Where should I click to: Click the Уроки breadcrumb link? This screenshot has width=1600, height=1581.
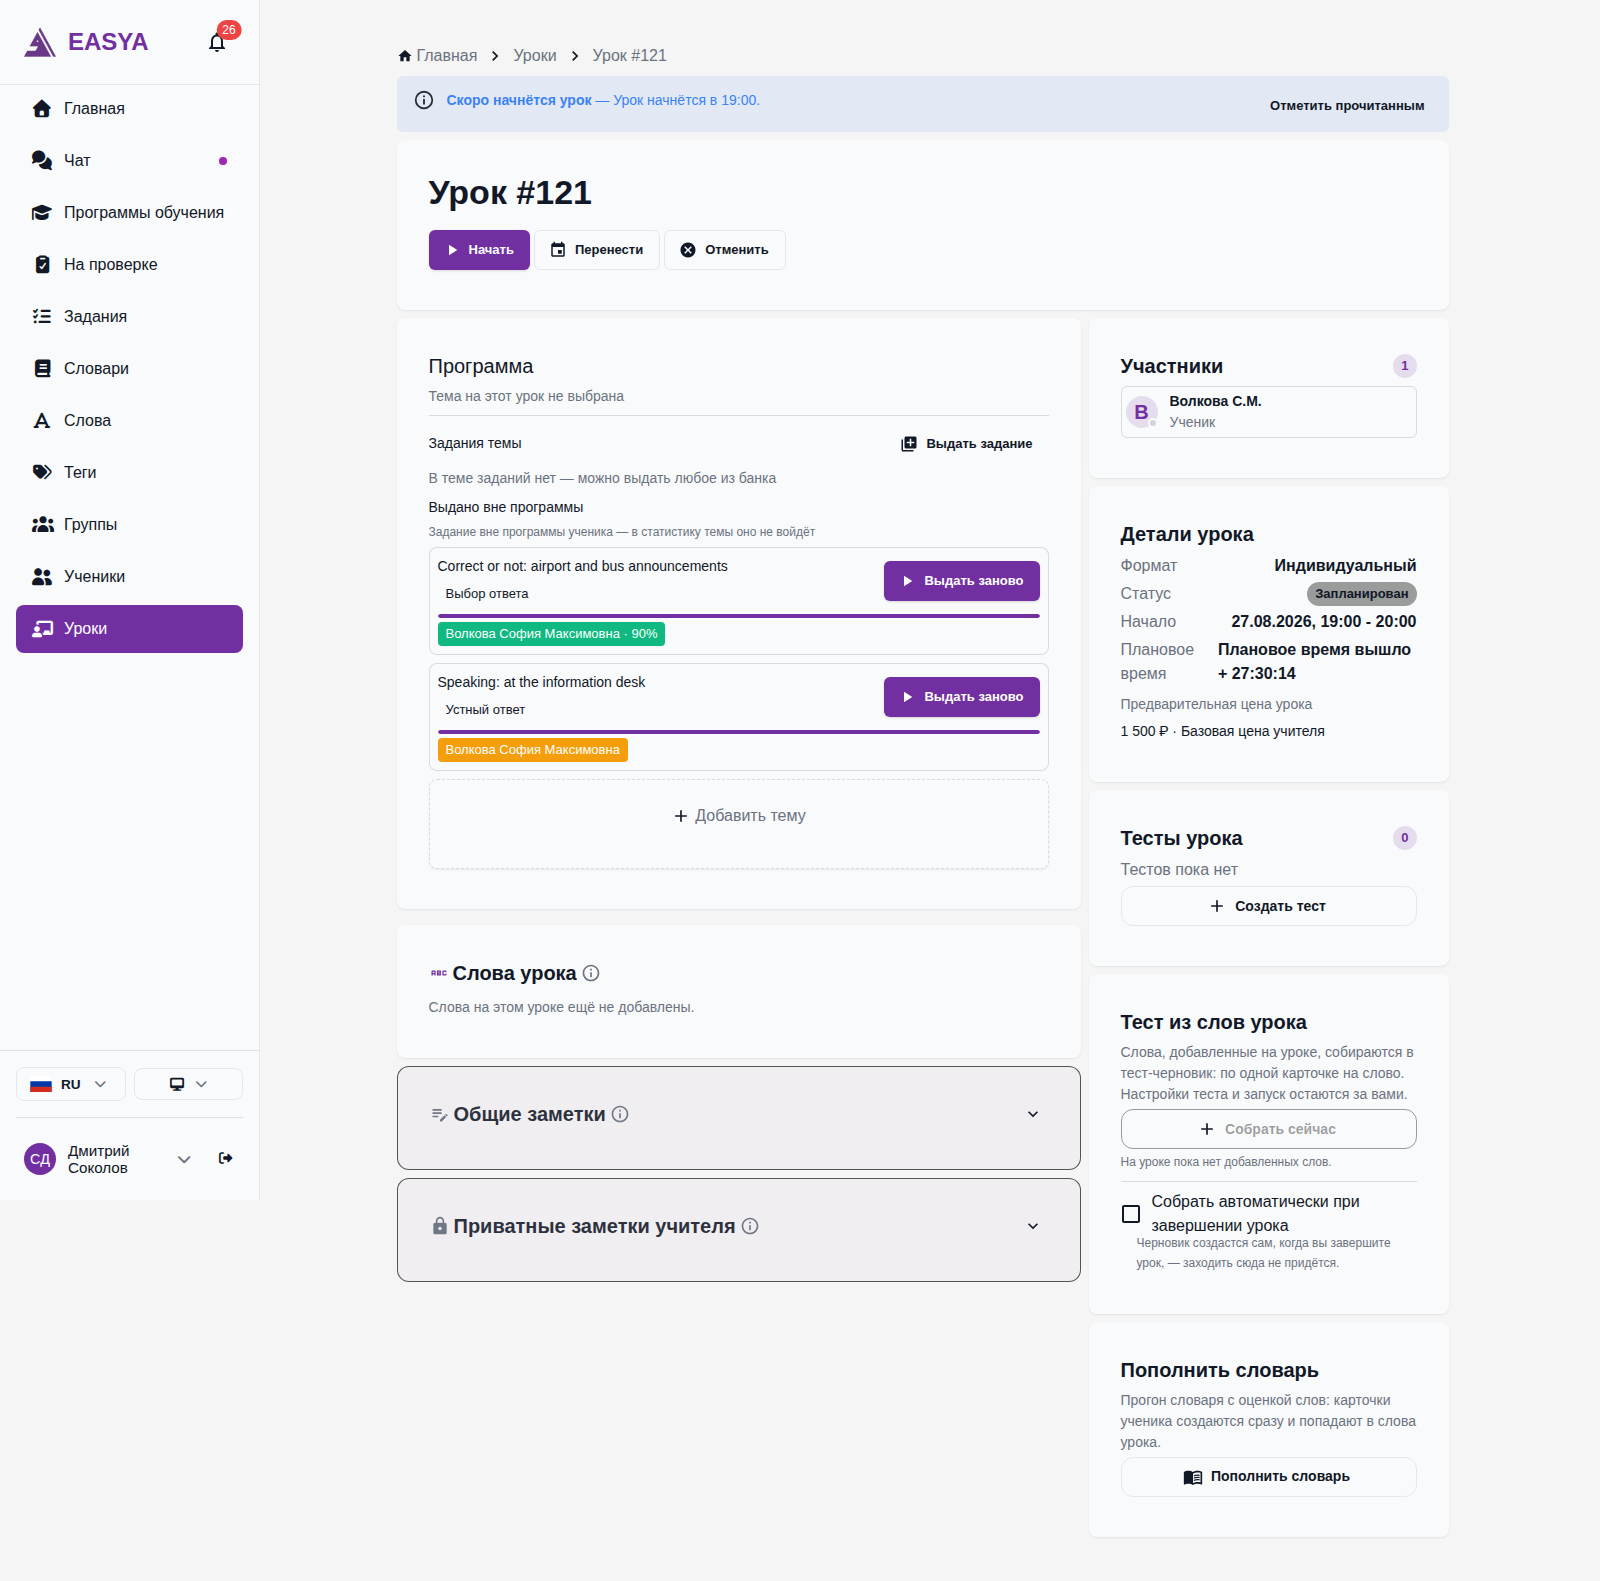(535, 56)
